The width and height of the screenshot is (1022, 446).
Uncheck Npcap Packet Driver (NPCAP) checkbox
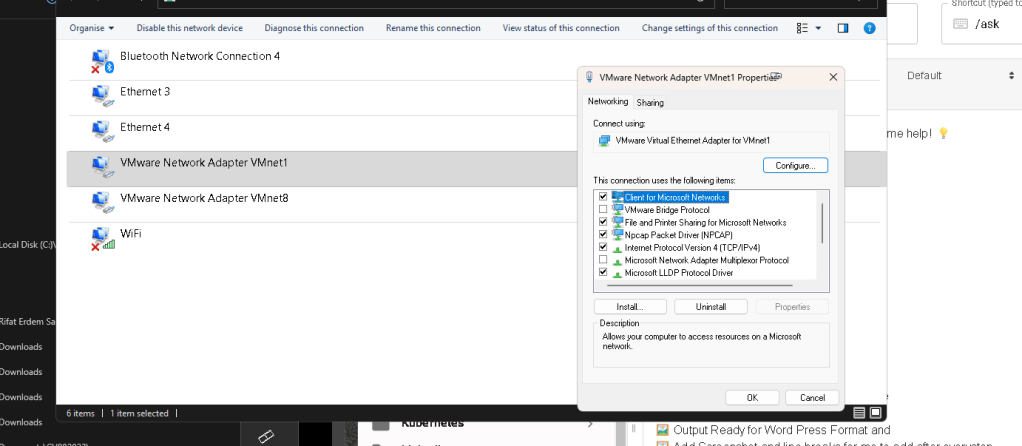(x=603, y=235)
